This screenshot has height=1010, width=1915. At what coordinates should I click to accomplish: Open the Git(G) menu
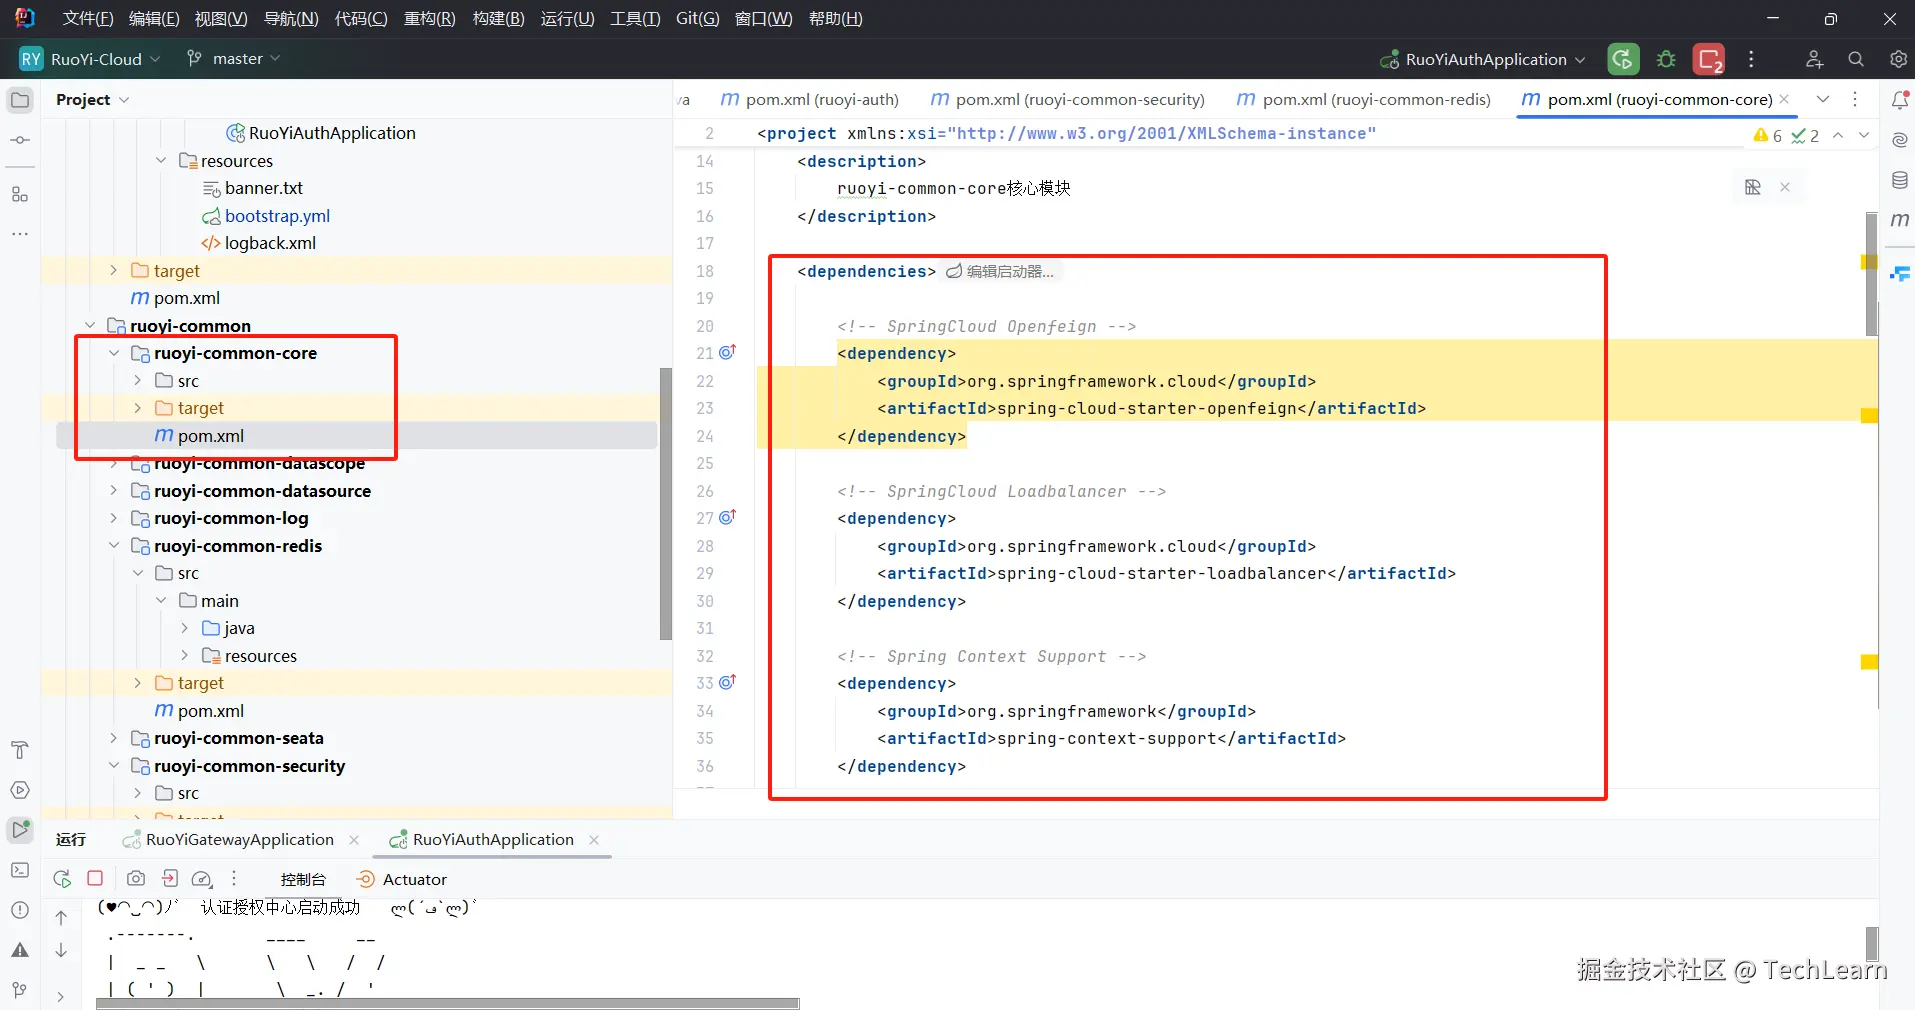[697, 19]
